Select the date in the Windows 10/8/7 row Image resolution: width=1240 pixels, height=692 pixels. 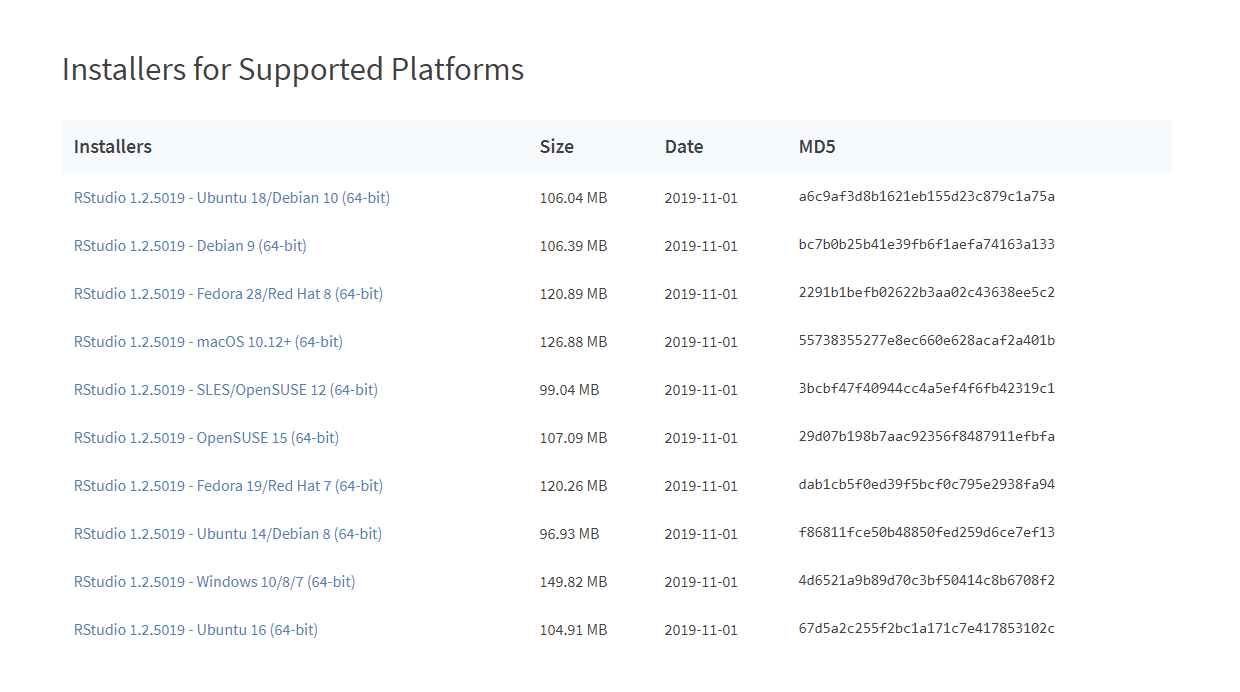(x=701, y=582)
